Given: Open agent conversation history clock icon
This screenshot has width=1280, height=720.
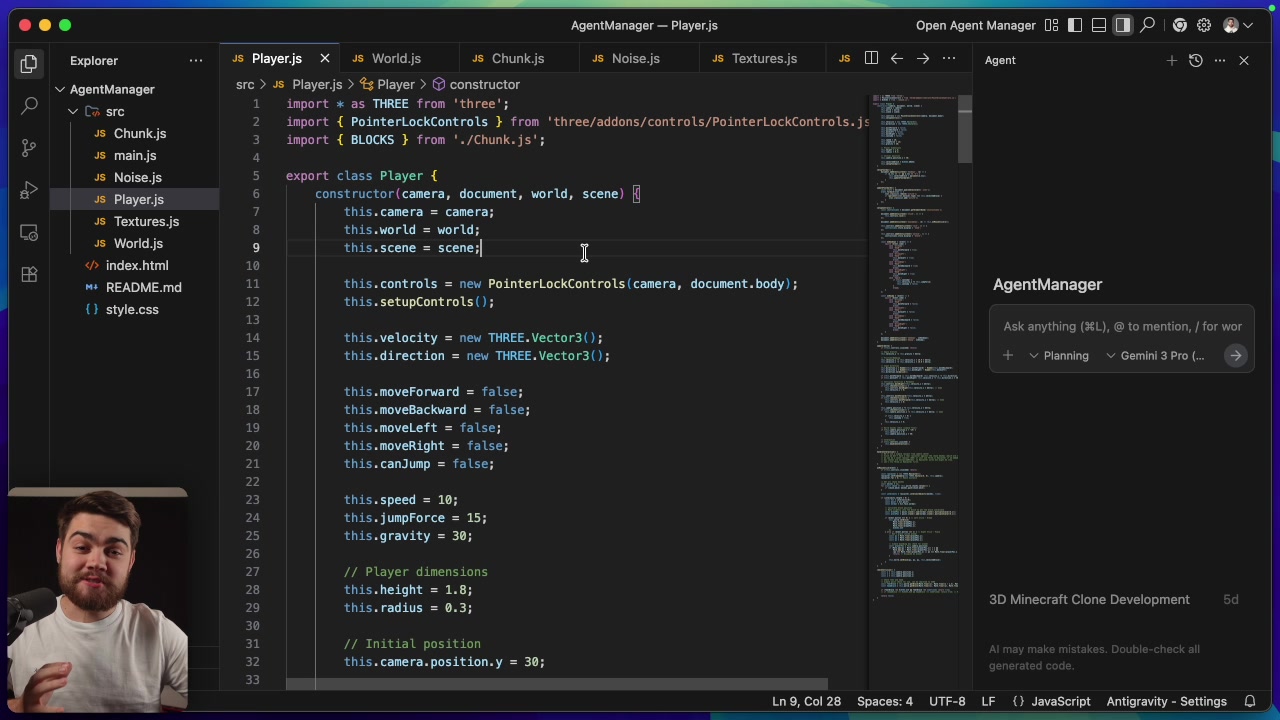Looking at the screenshot, I should click(x=1195, y=60).
